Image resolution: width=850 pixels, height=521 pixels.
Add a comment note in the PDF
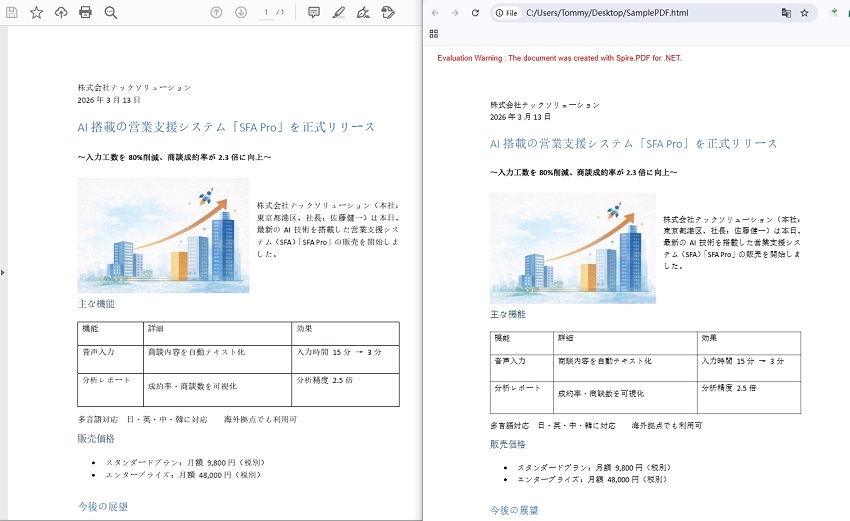tap(313, 12)
